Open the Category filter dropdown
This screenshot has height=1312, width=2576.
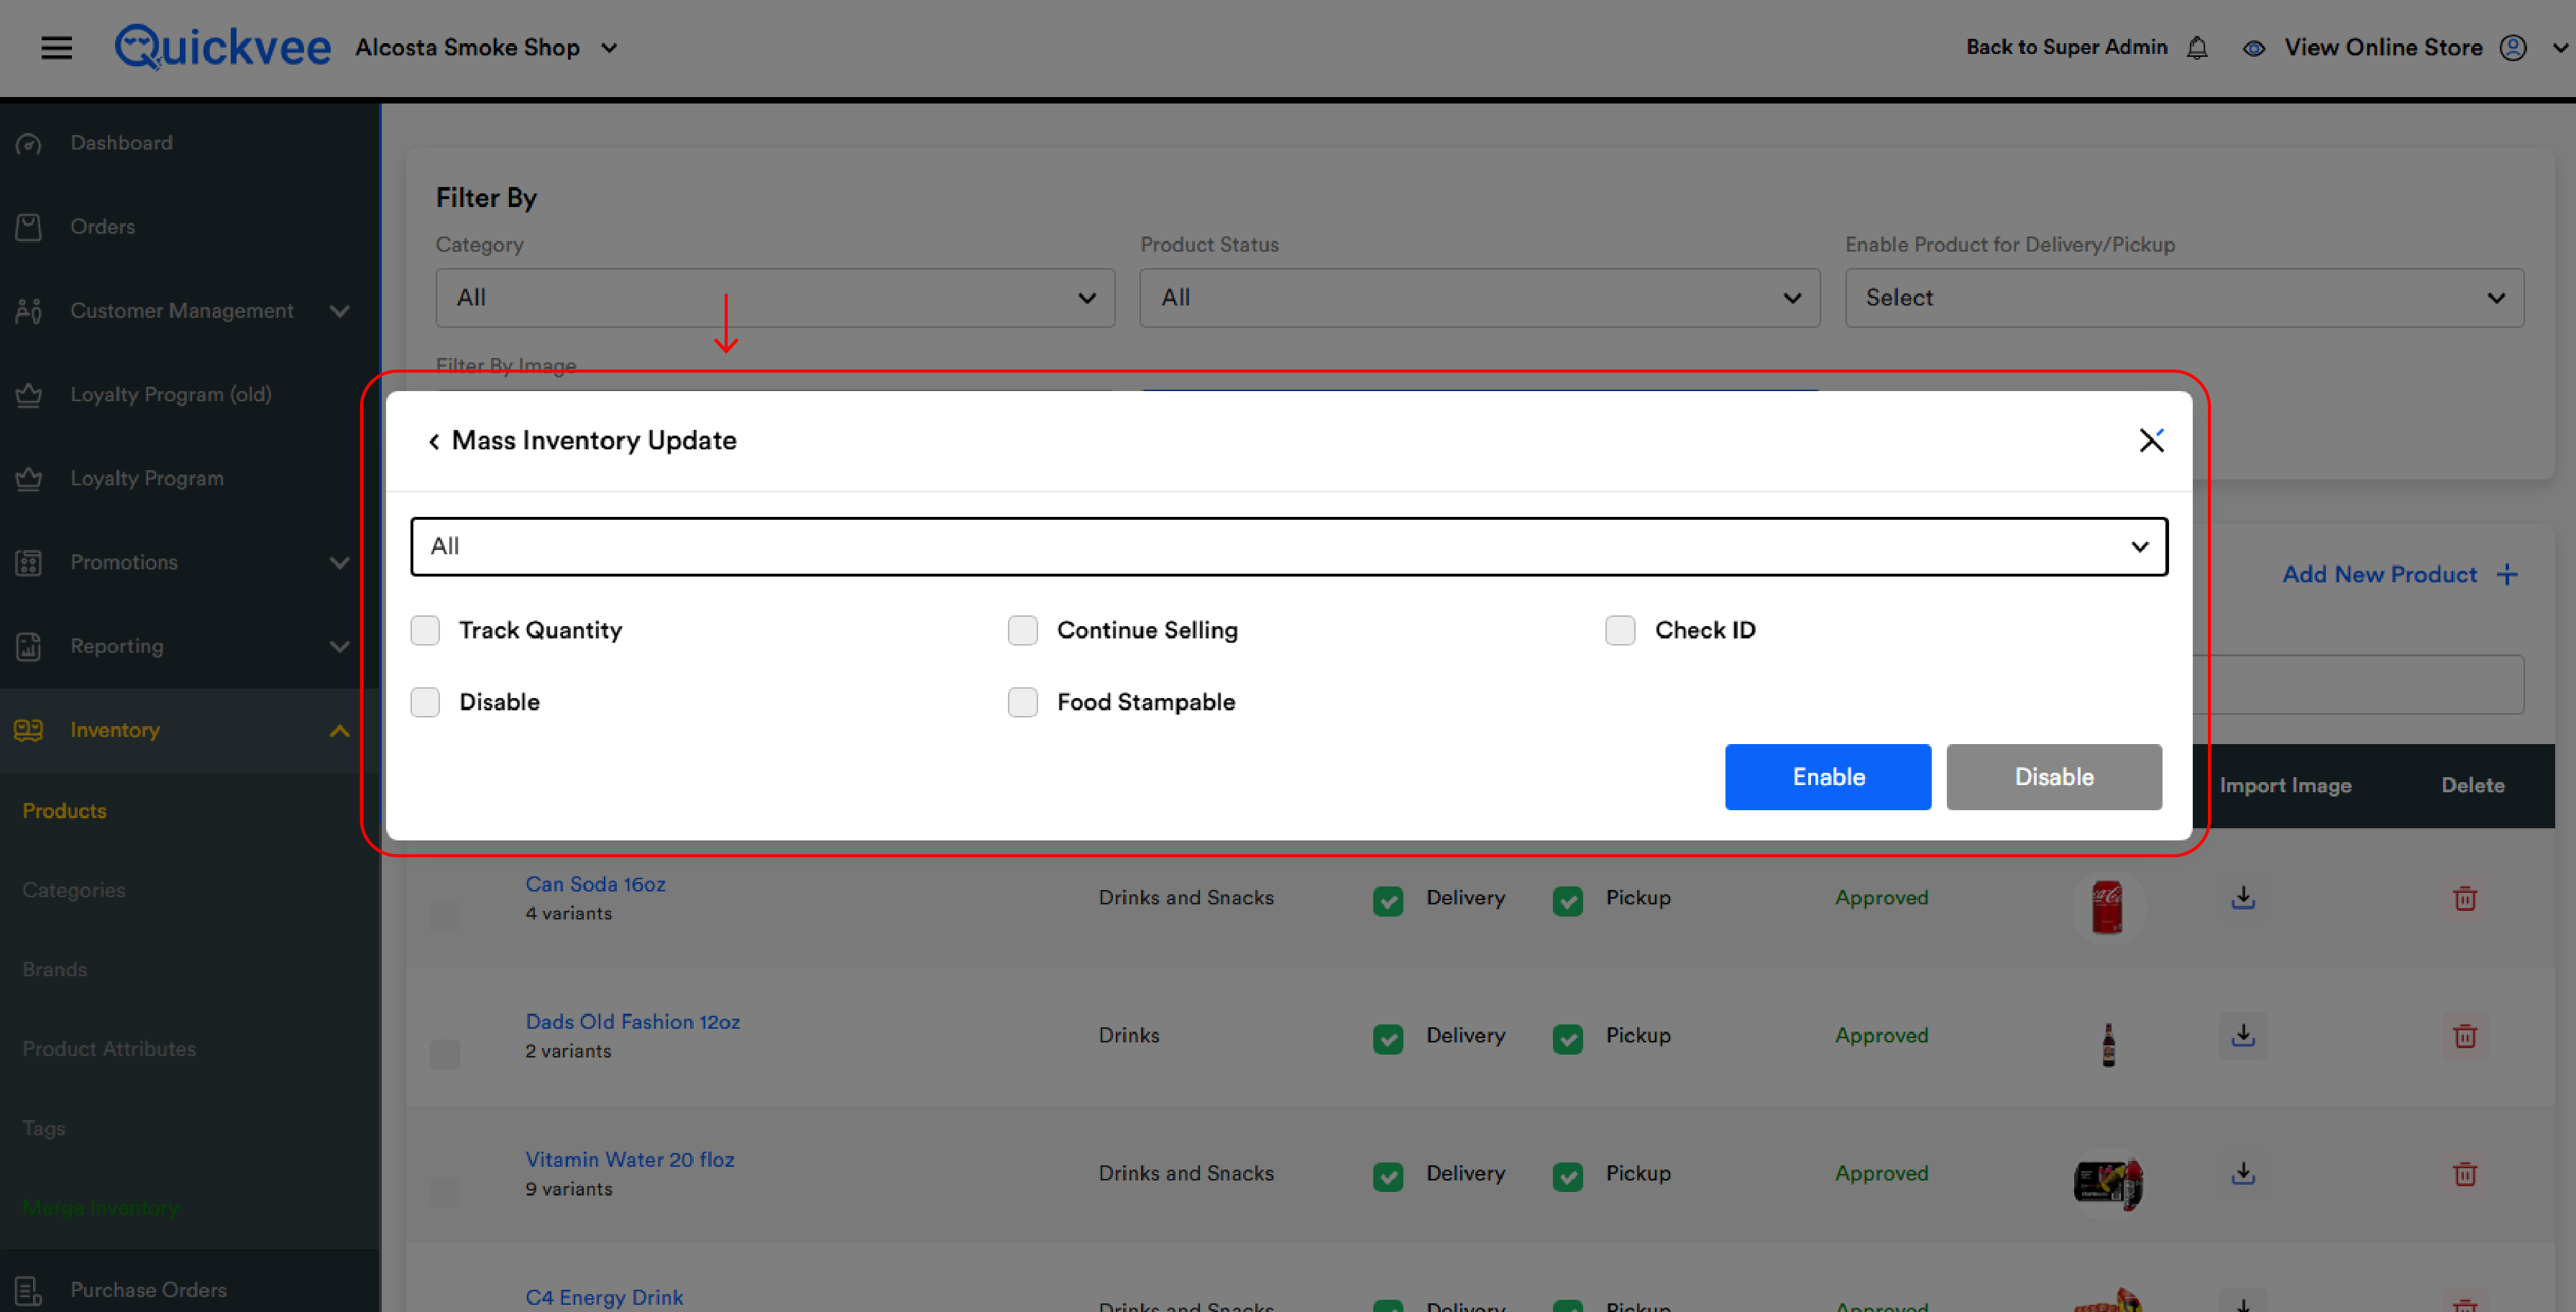(775, 297)
